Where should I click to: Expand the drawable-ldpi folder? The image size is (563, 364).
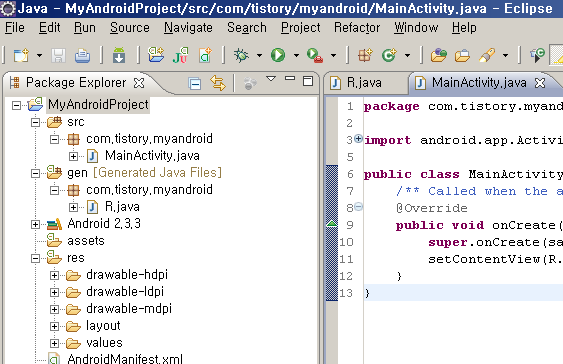[54, 293]
